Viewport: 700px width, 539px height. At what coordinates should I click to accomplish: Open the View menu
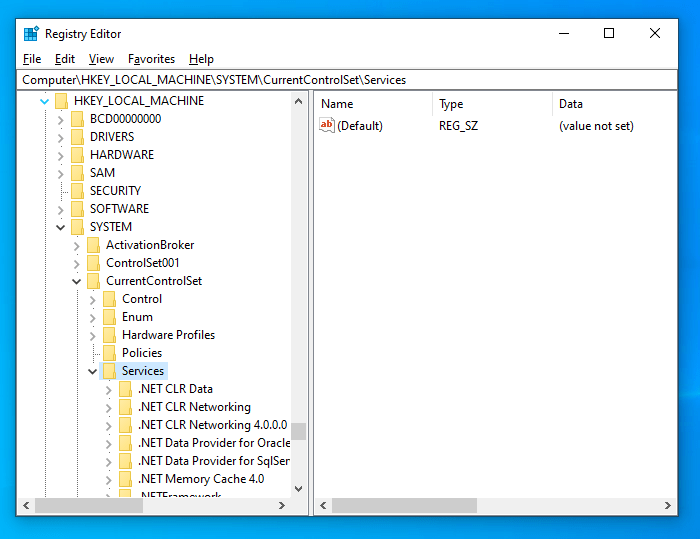pyautogui.click(x=101, y=59)
